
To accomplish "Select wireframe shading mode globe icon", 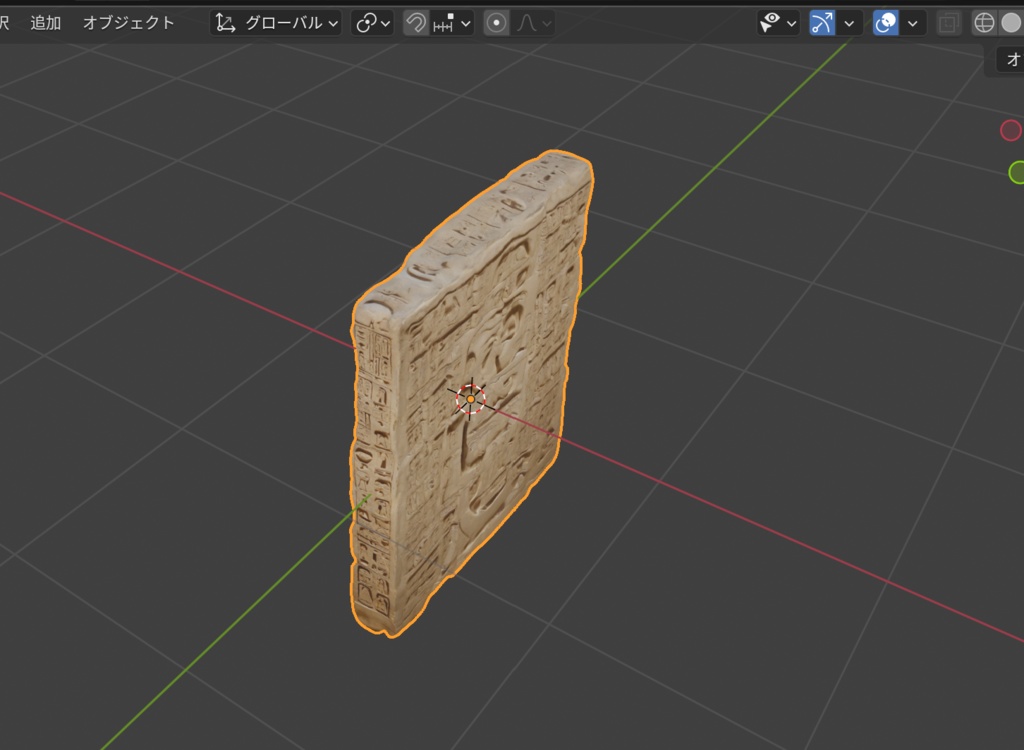I will (x=983, y=23).
